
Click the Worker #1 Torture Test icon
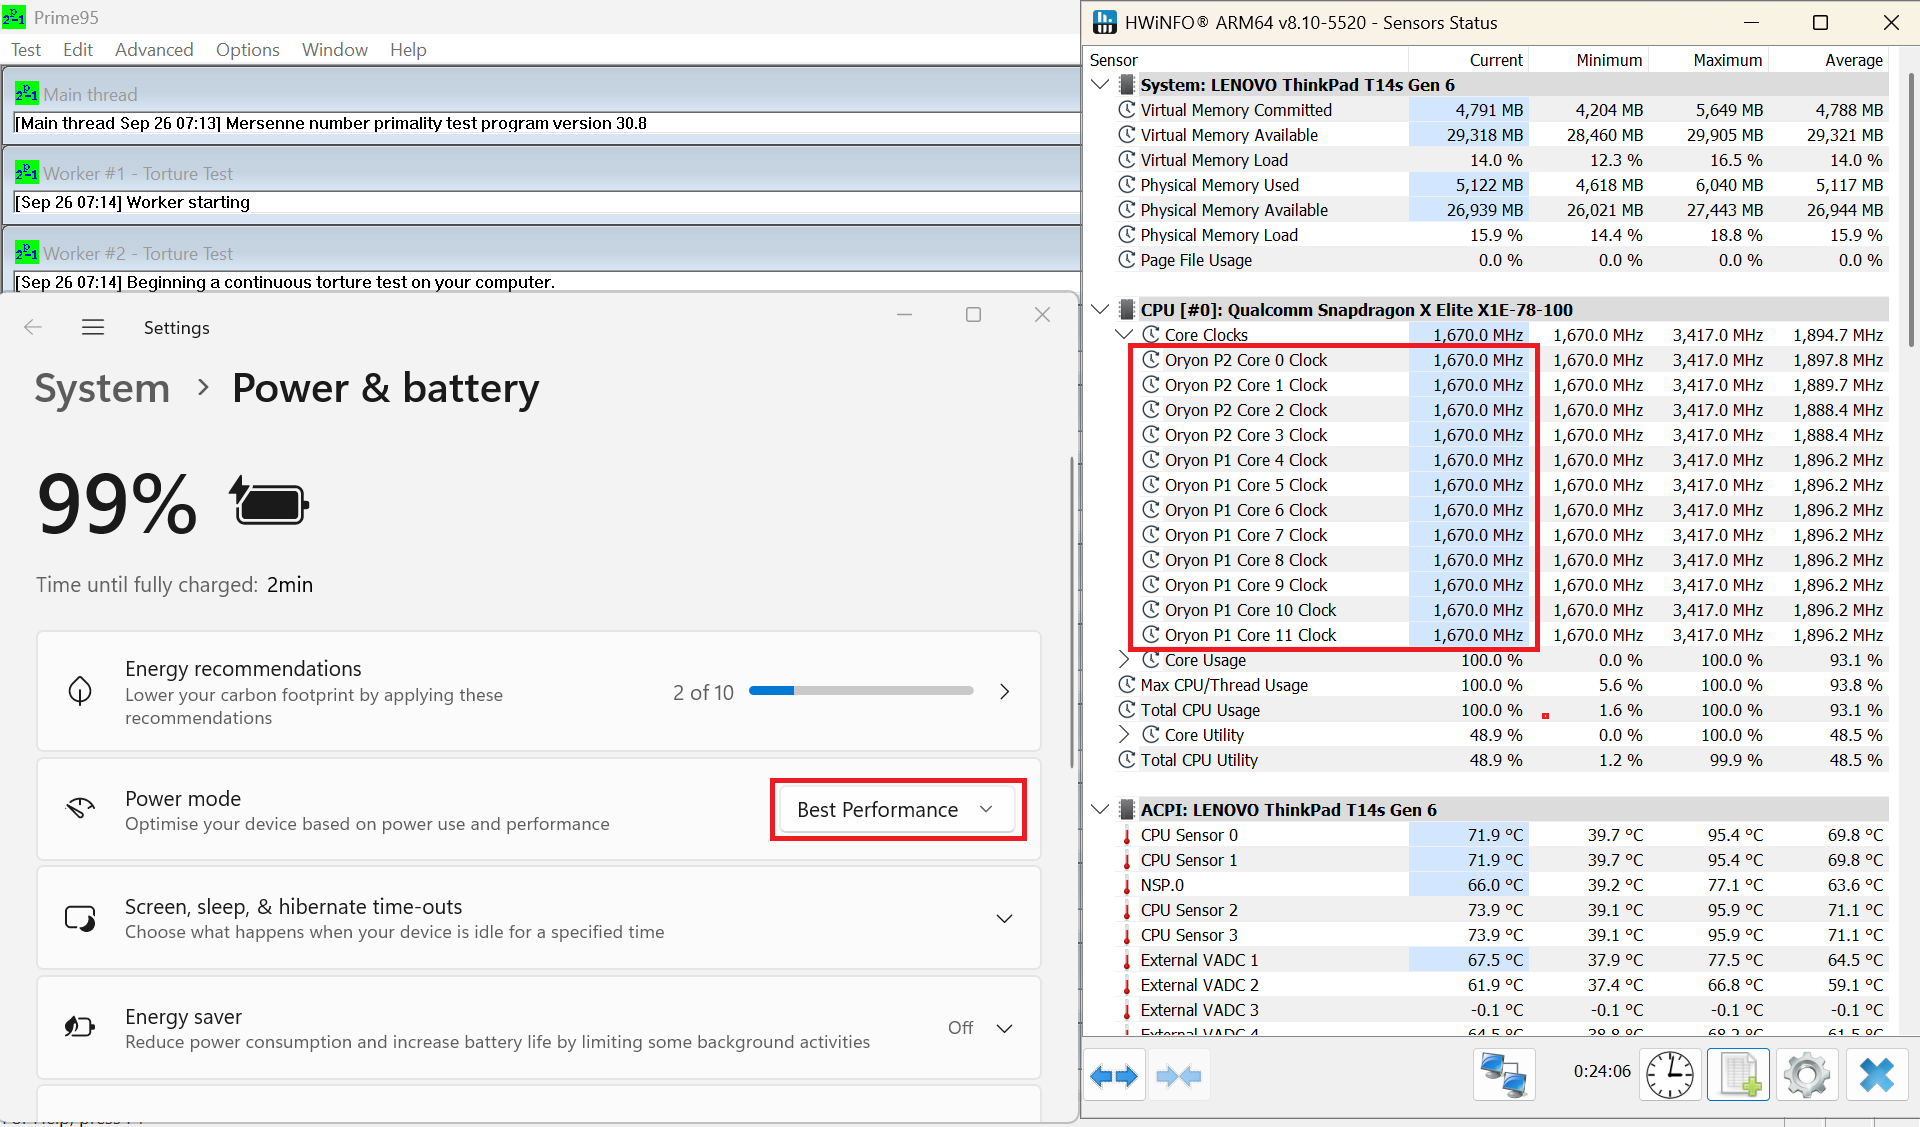click(x=27, y=173)
